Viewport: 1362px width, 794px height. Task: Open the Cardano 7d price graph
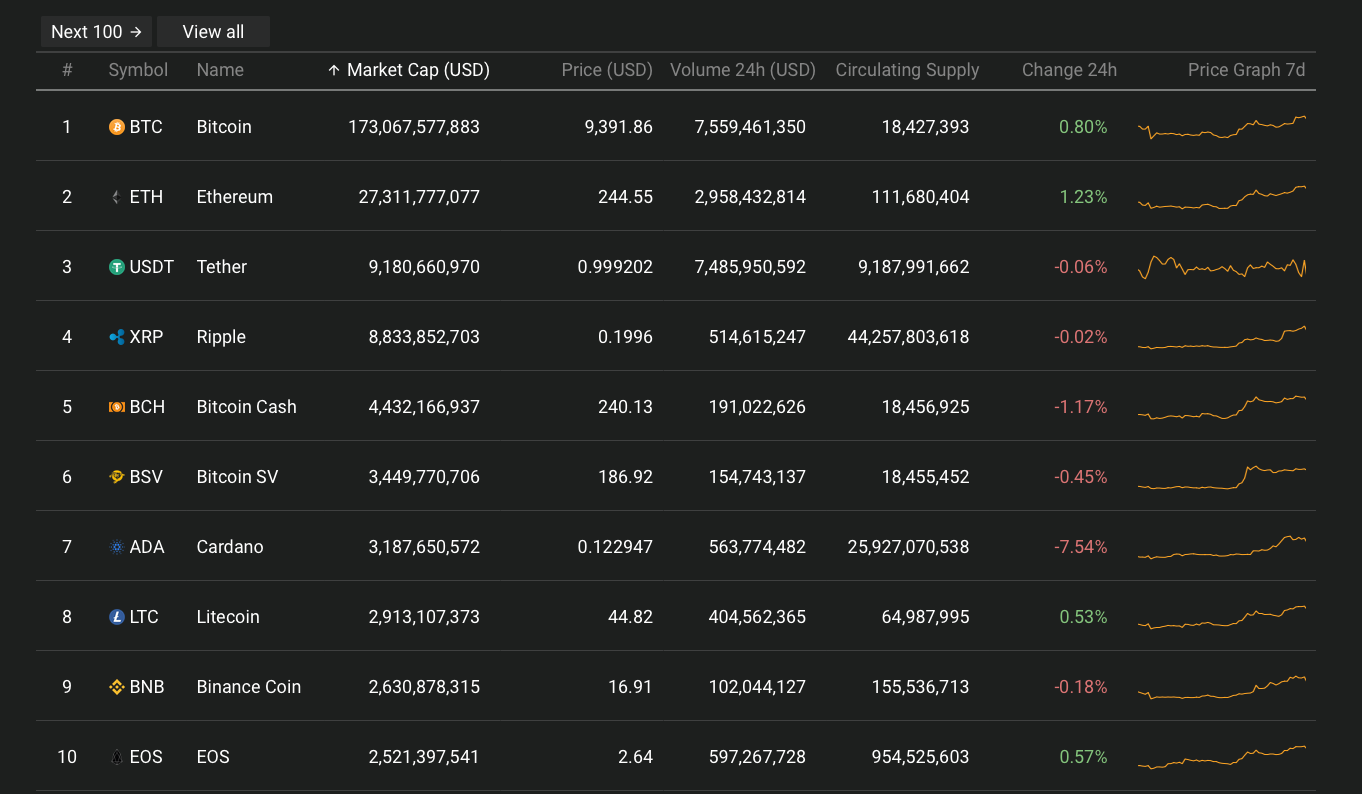1222,547
